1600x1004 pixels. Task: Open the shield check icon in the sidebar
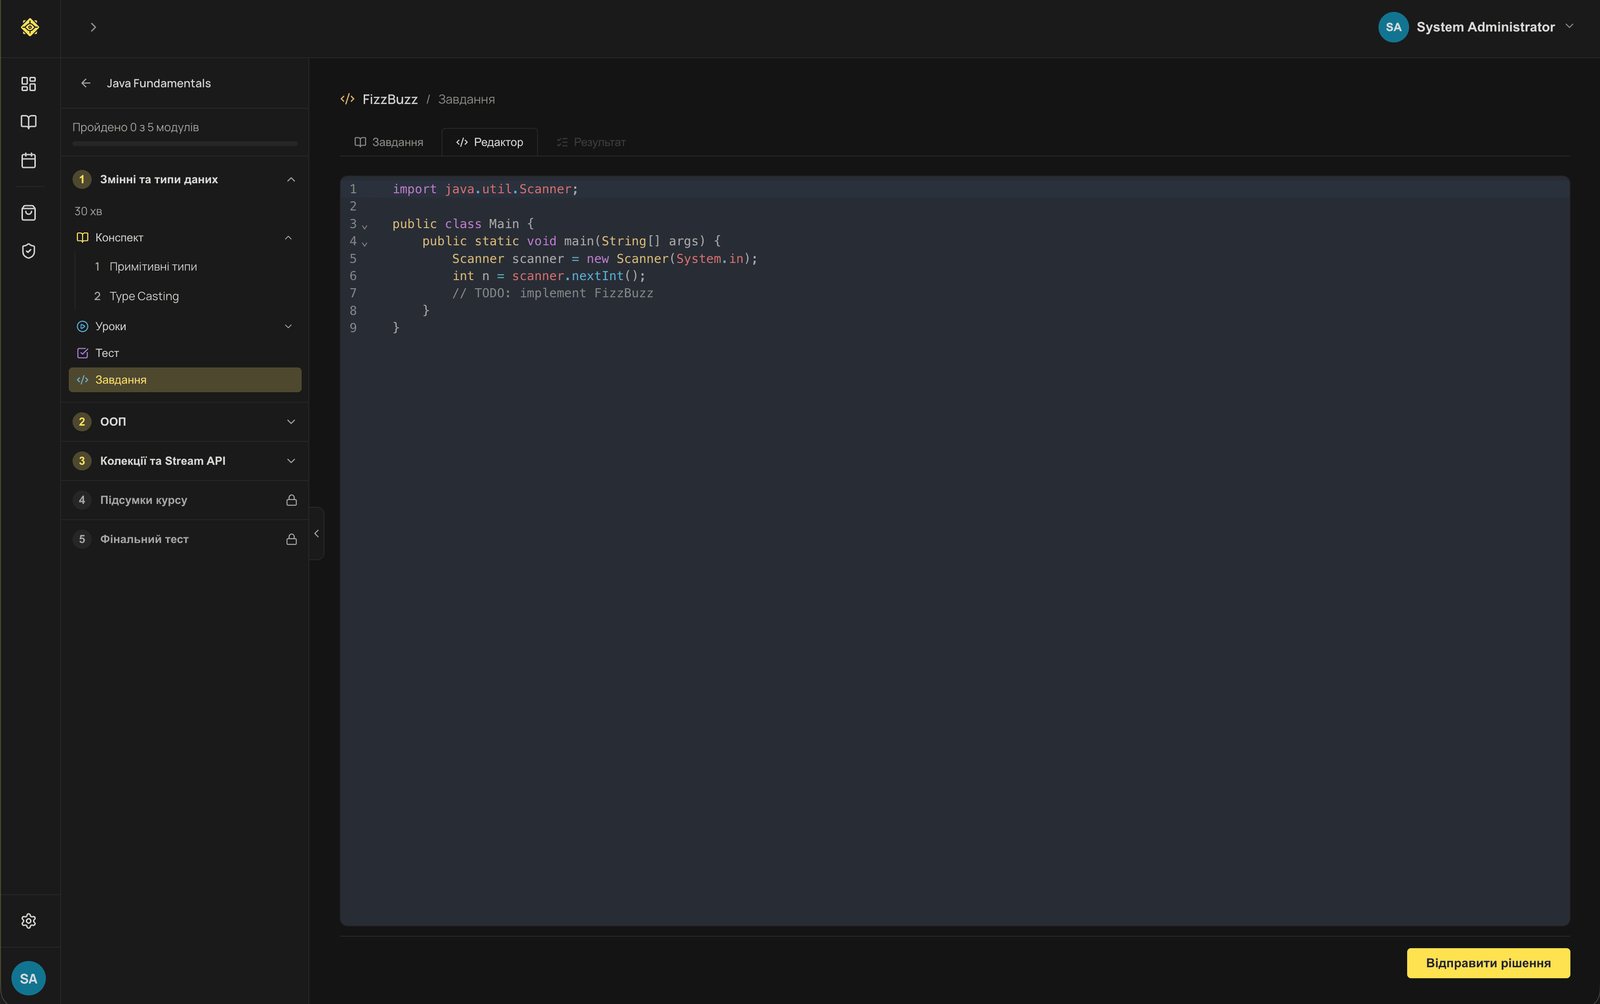coord(29,251)
